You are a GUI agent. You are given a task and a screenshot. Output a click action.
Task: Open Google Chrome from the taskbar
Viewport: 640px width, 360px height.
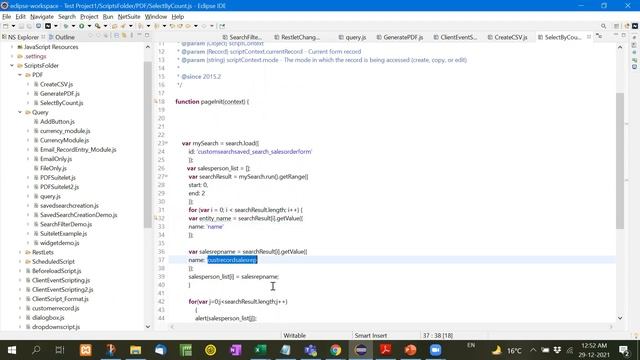tap(336, 350)
